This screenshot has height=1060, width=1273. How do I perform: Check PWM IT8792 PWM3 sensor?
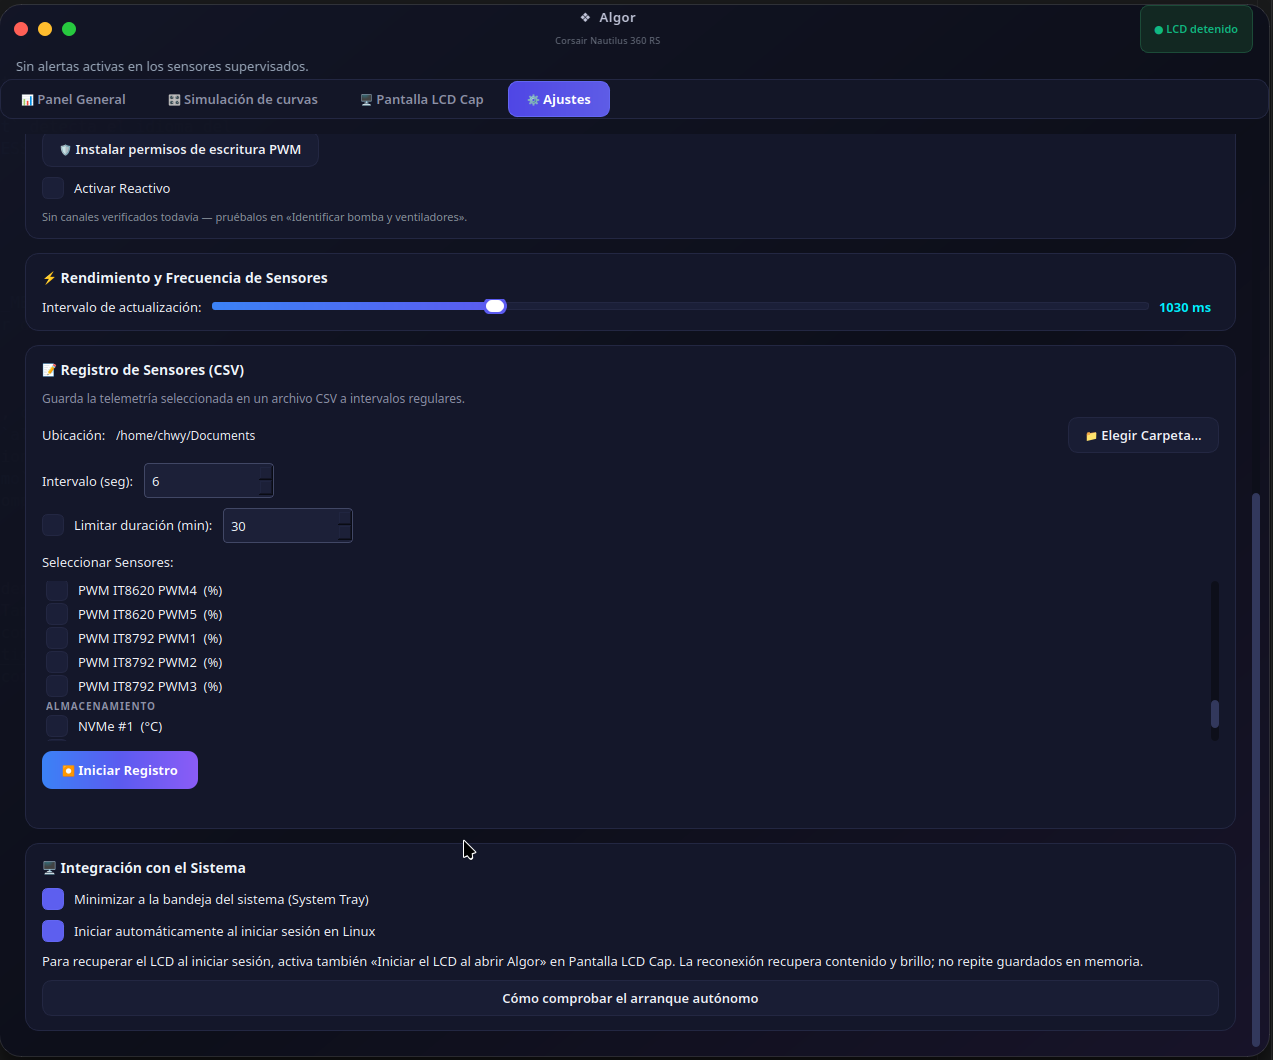[57, 686]
